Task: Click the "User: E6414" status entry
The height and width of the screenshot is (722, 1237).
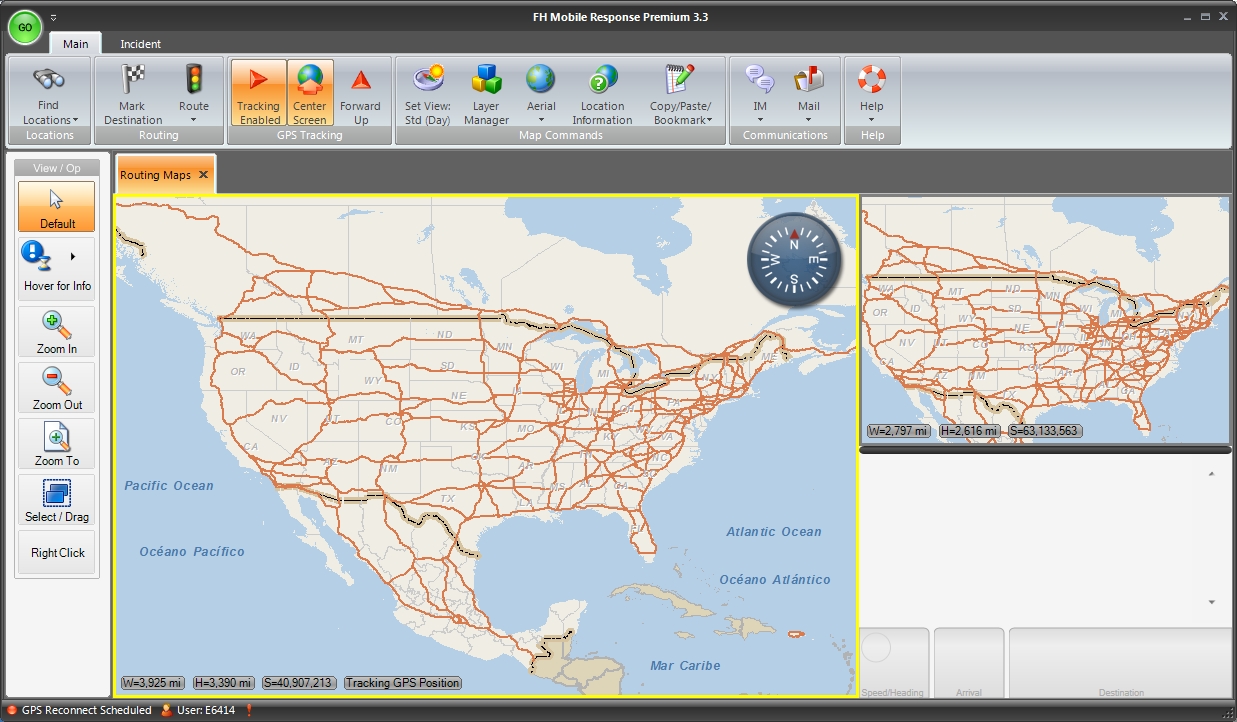Action: (200, 711)
